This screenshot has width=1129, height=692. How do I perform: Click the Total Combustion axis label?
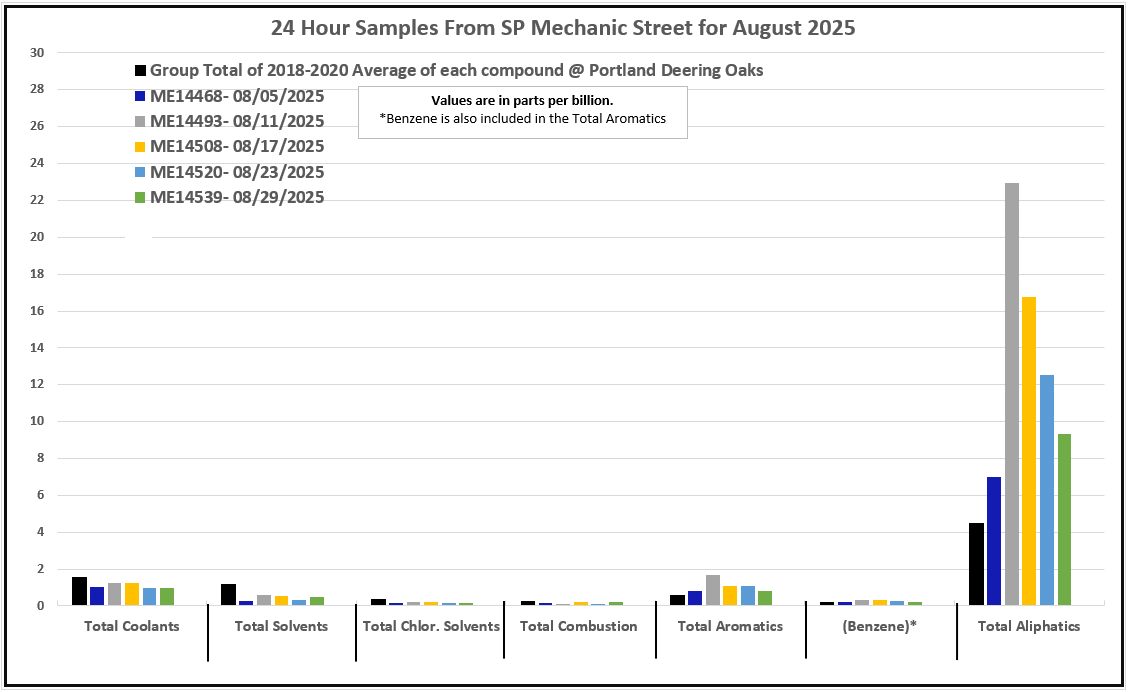(578, 627)
